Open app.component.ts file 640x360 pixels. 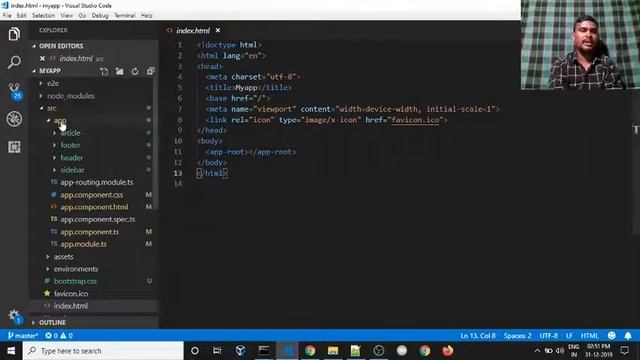[89, 232]
